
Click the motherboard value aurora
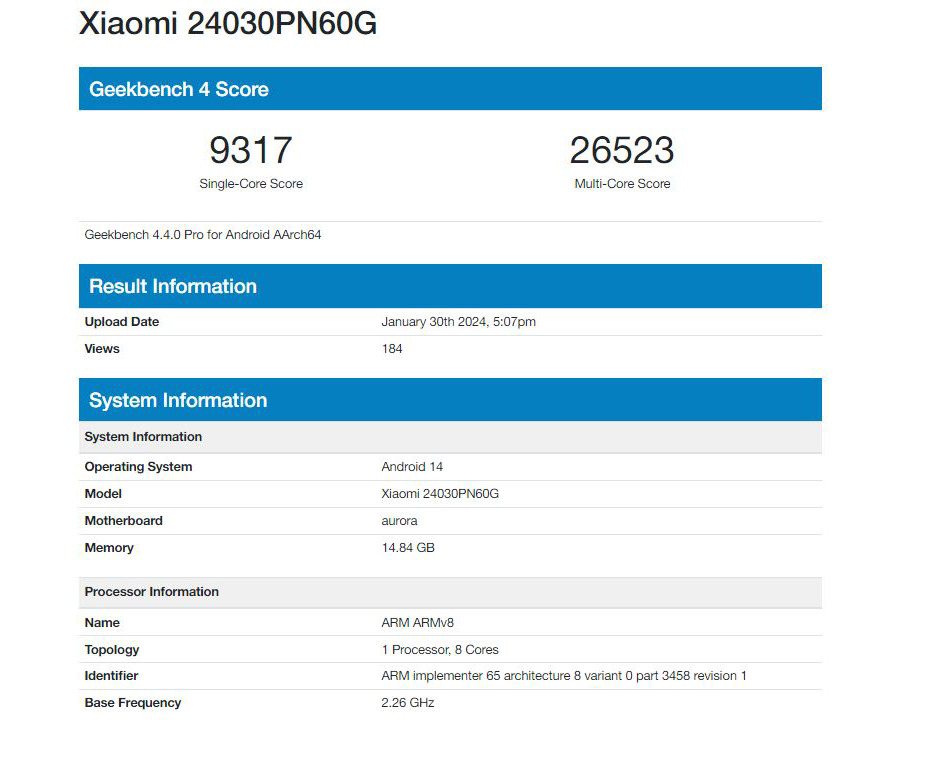[399, 521]
